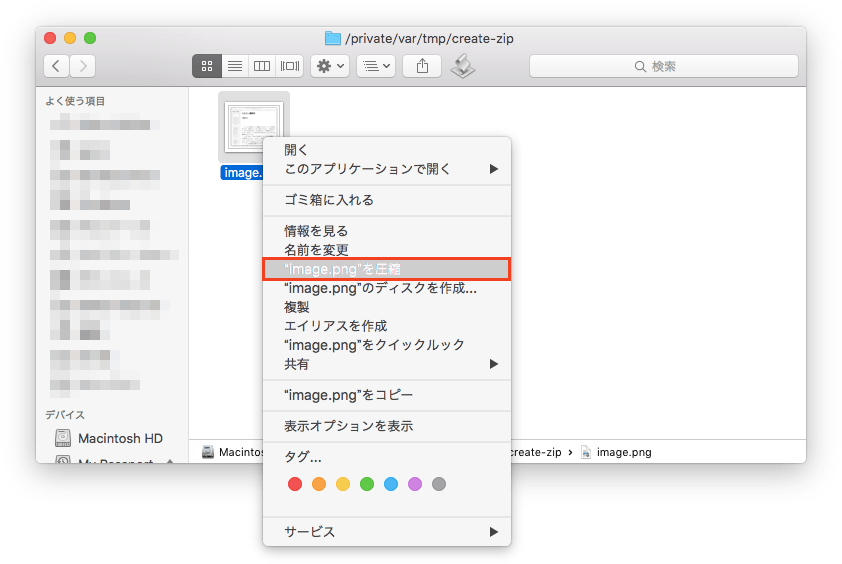Apply the gray tag color
The height and width of the screenshot is (564, 842).
click(x=439, y=484)
